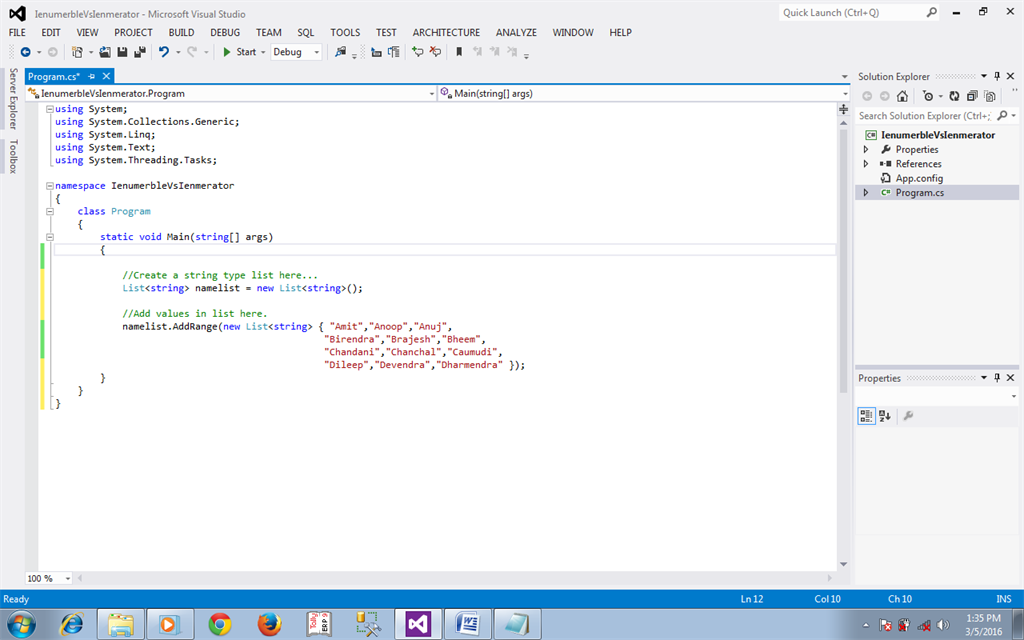
Task: Click the Save All icon in the toolbar
Action: [x=142, y=51]
